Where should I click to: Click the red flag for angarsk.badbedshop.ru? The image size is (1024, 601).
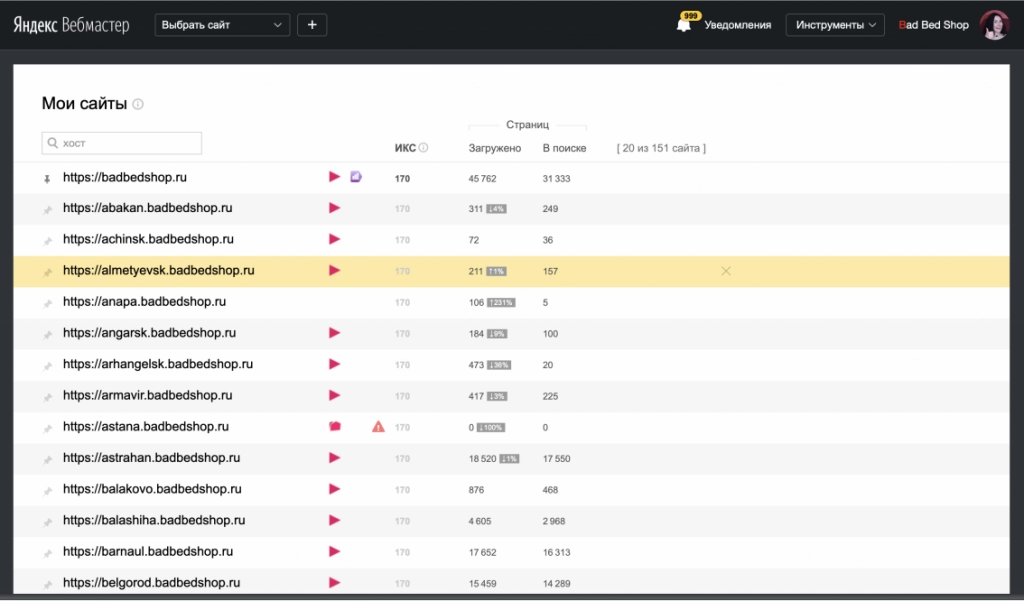coord(334,333)
